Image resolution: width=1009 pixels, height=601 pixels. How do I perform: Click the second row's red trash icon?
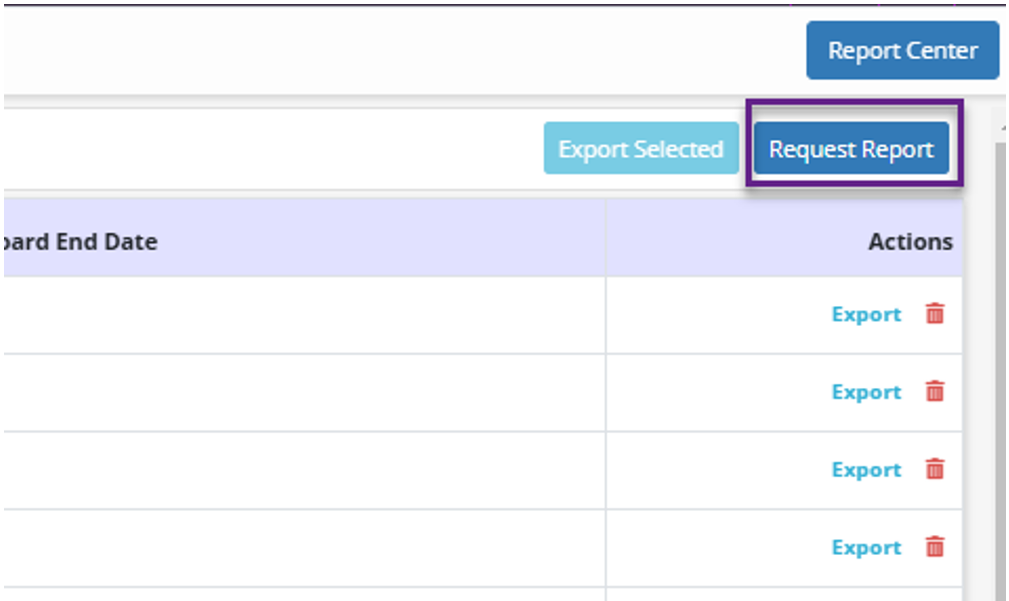click(934, 392)
